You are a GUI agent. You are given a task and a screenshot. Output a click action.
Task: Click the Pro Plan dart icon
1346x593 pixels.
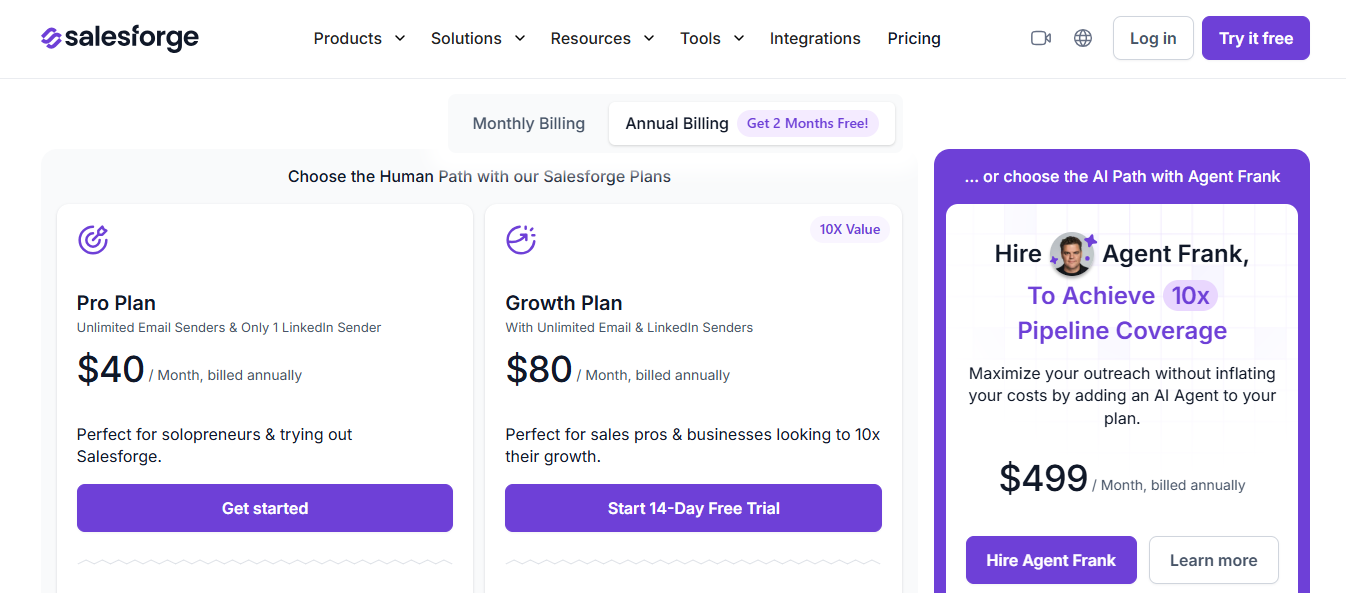click(x=93, y=239)
